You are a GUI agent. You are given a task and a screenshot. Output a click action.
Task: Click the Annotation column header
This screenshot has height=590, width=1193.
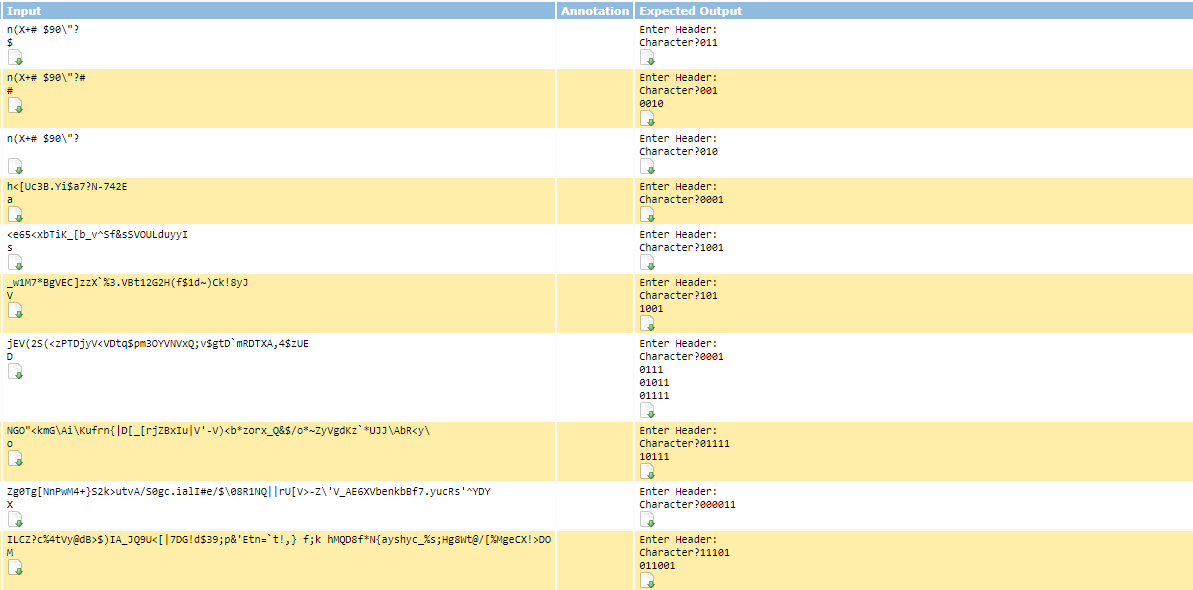click(595, 11)
